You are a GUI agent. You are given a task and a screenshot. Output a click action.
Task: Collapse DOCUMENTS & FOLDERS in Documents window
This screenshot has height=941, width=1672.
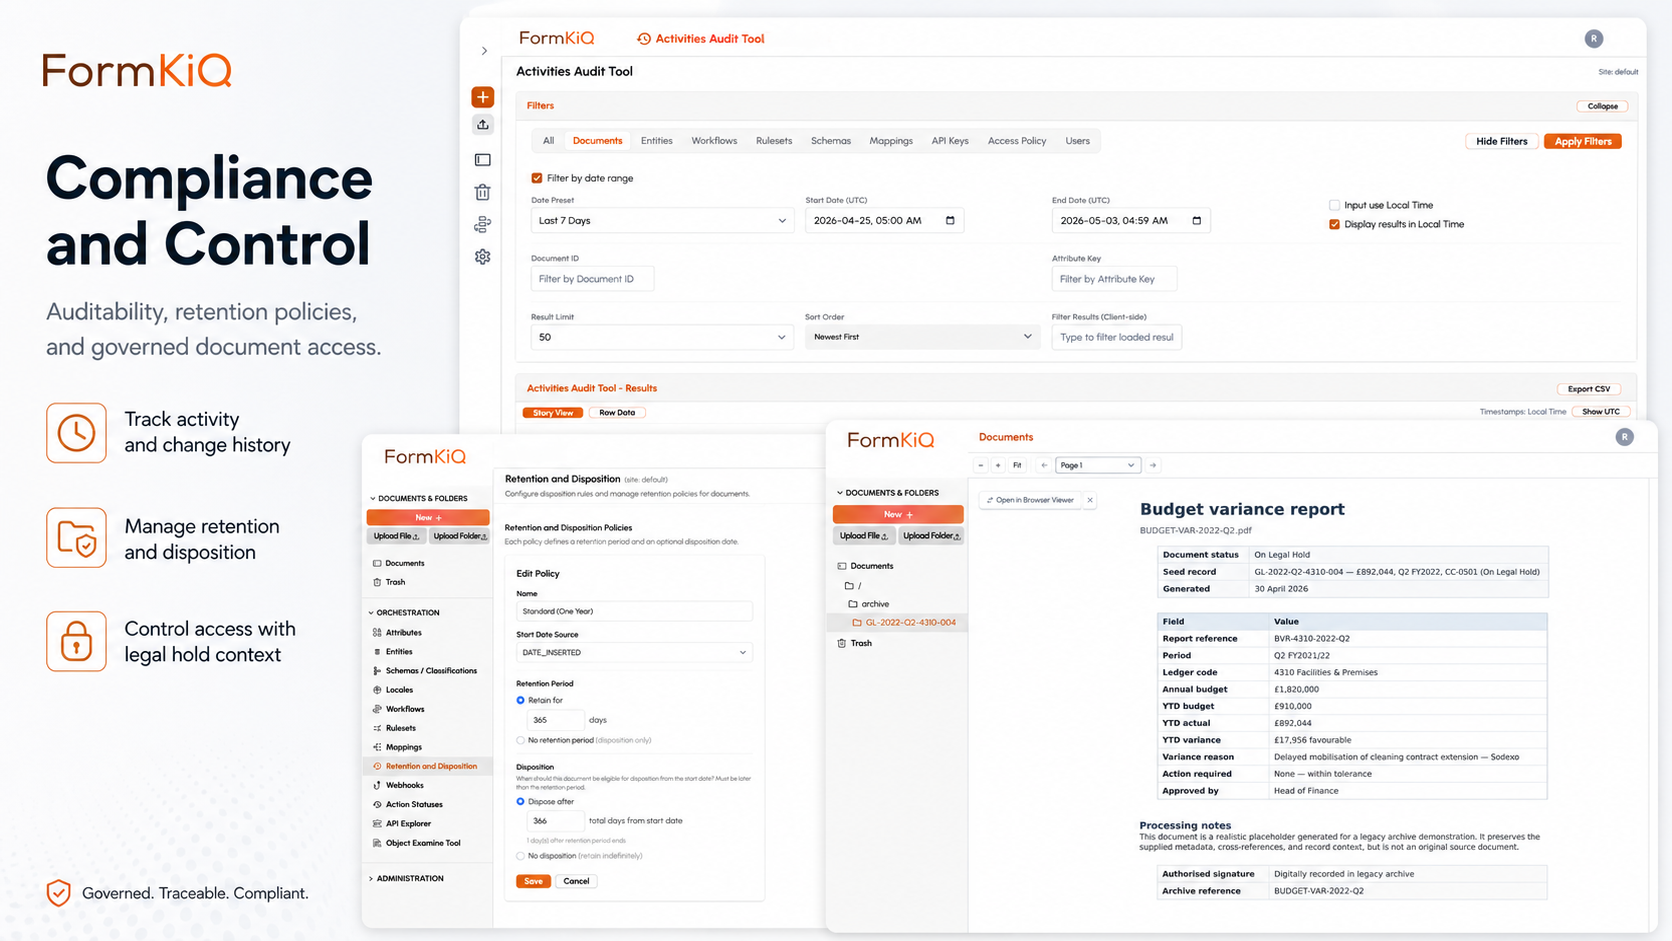[888, 493]
